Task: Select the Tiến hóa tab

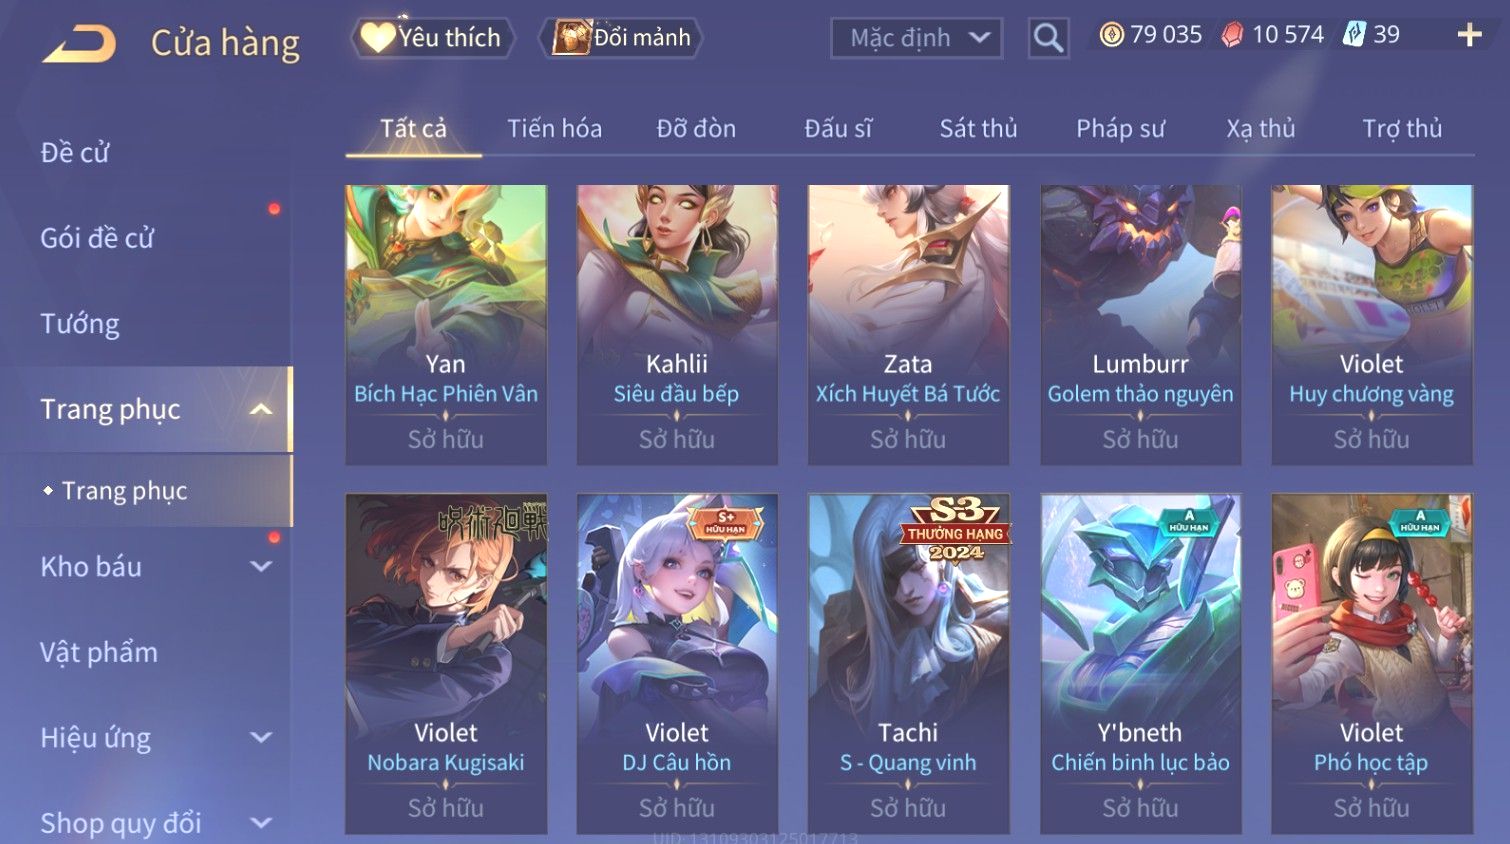Action: tap(554, 128)
